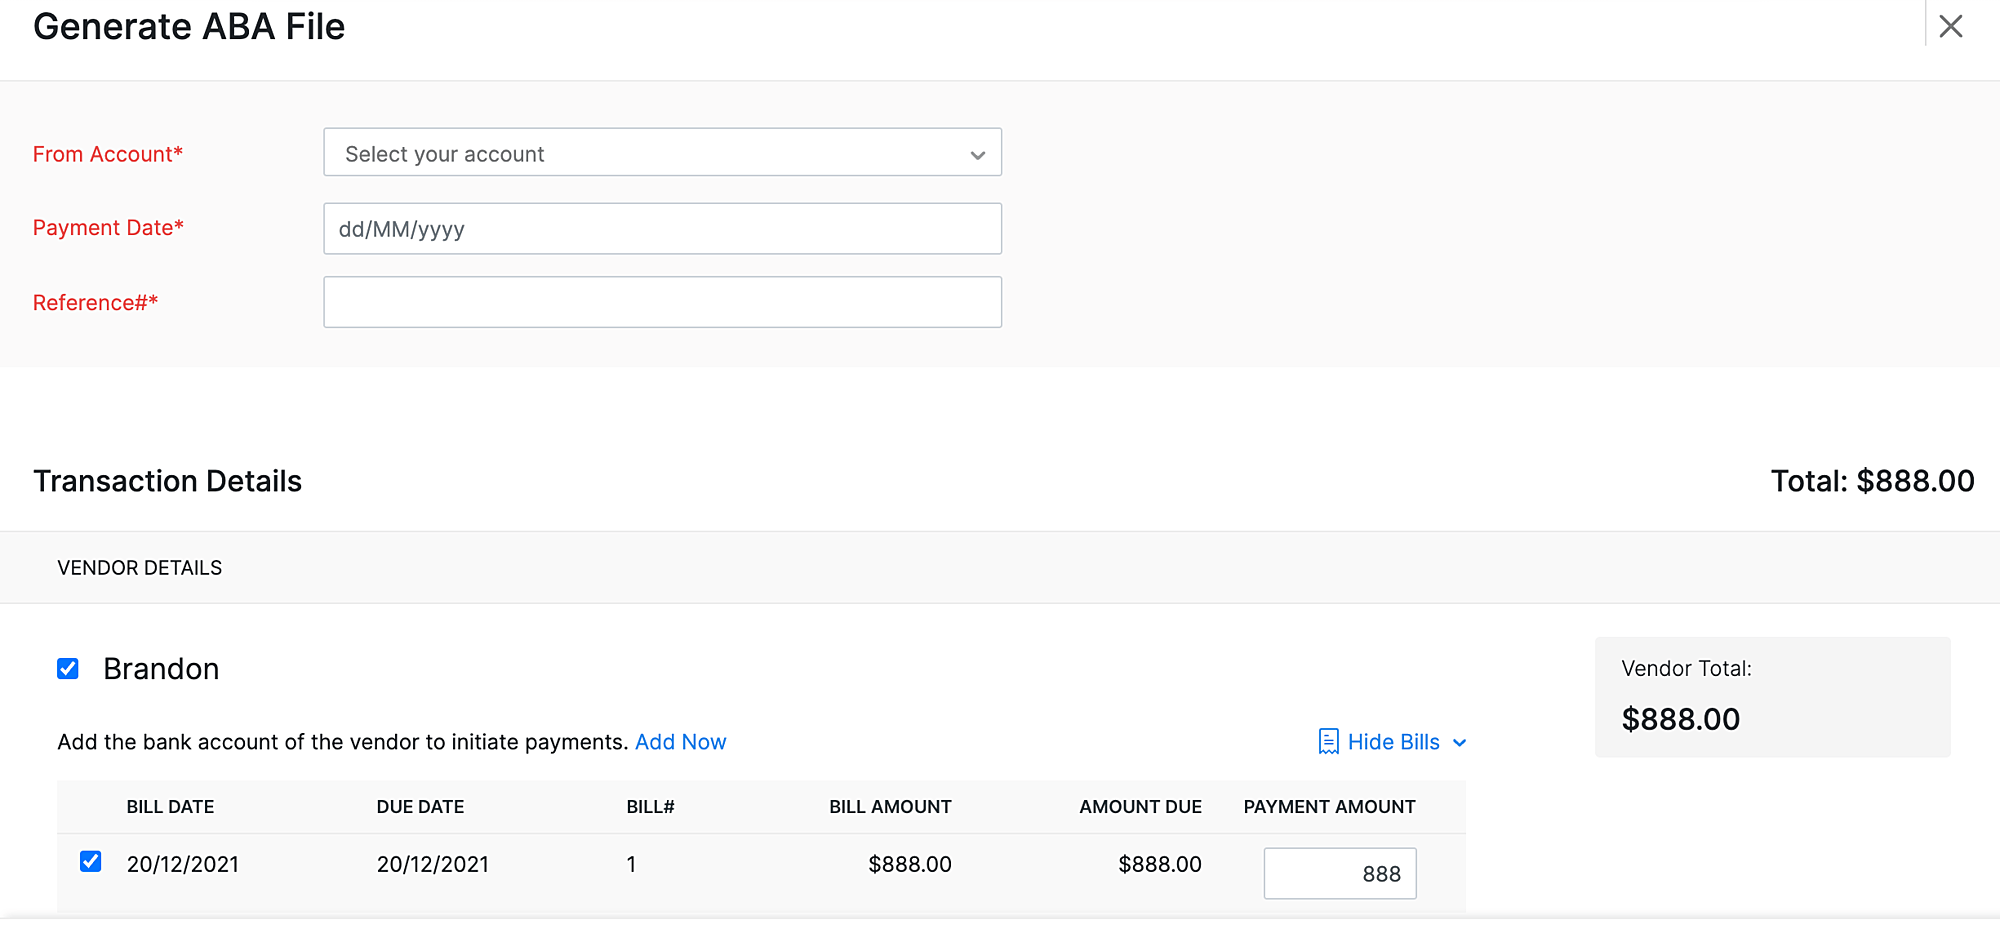Close the Generate ABA File dialog

point(1950,27)
